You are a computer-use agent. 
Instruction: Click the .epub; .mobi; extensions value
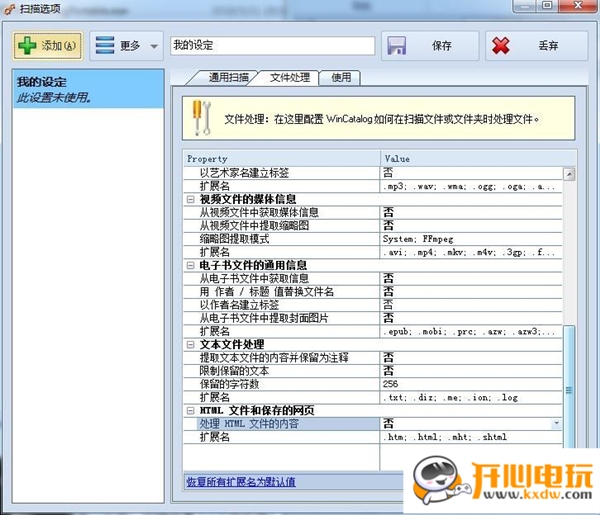(x=471, y=331)
